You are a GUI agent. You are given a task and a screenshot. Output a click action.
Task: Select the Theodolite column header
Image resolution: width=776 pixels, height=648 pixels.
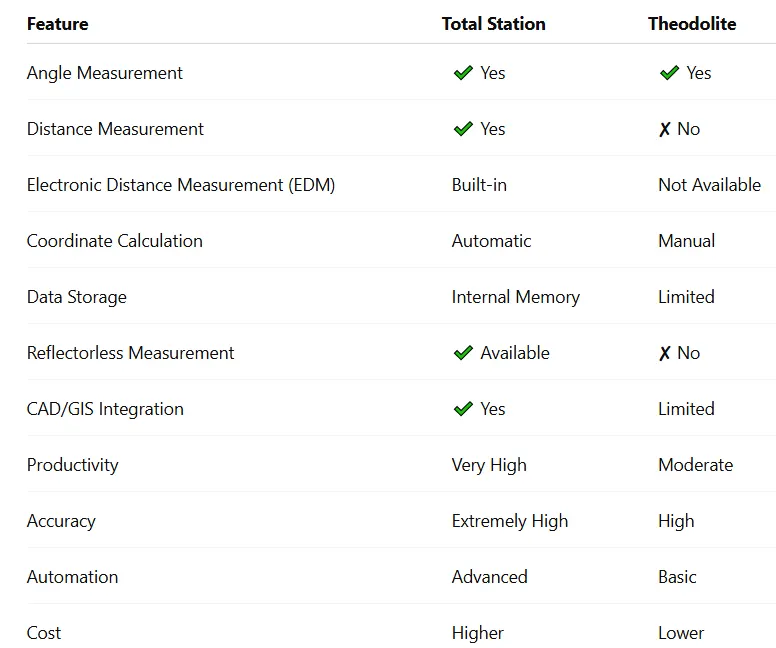pos(692,24)
